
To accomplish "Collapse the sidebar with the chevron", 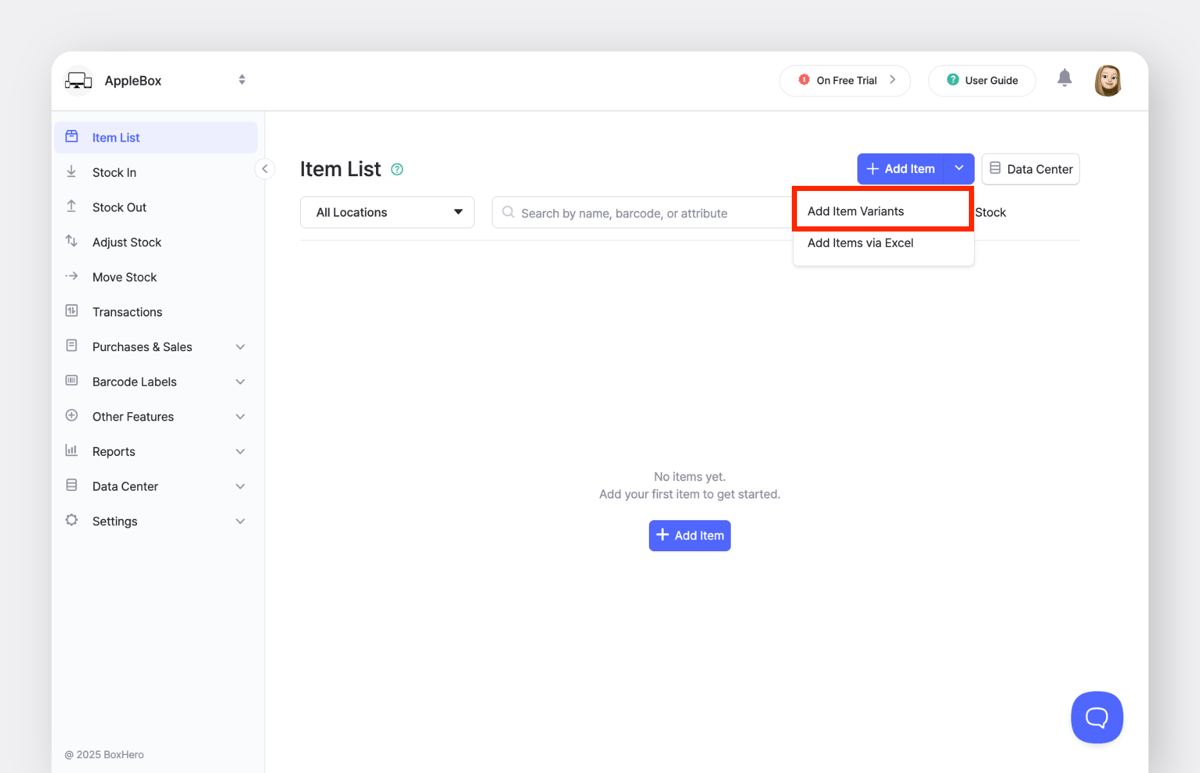I will point(264,169).
